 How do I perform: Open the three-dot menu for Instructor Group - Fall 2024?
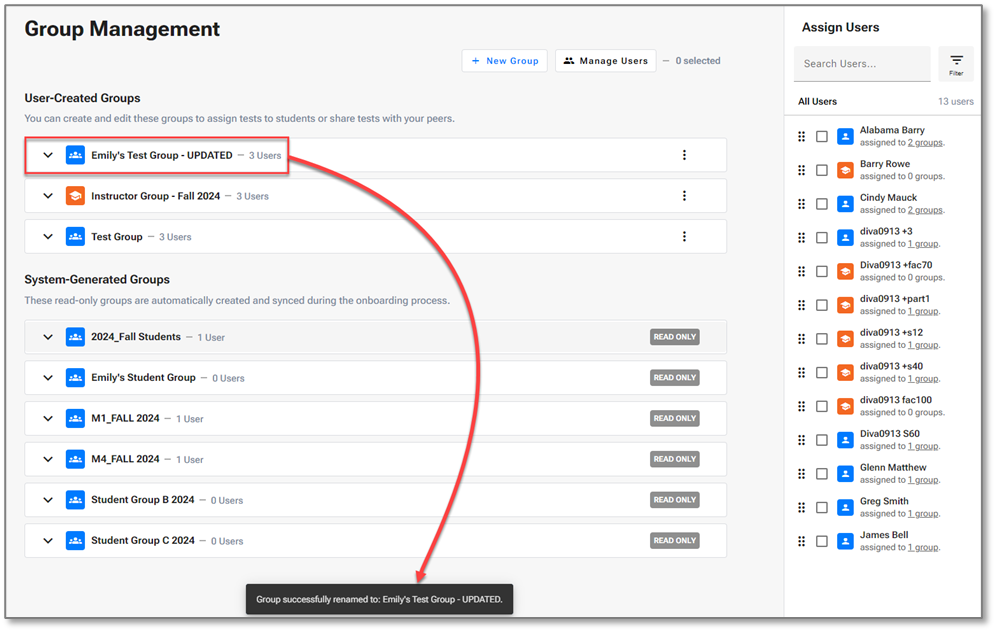[684, 196]
